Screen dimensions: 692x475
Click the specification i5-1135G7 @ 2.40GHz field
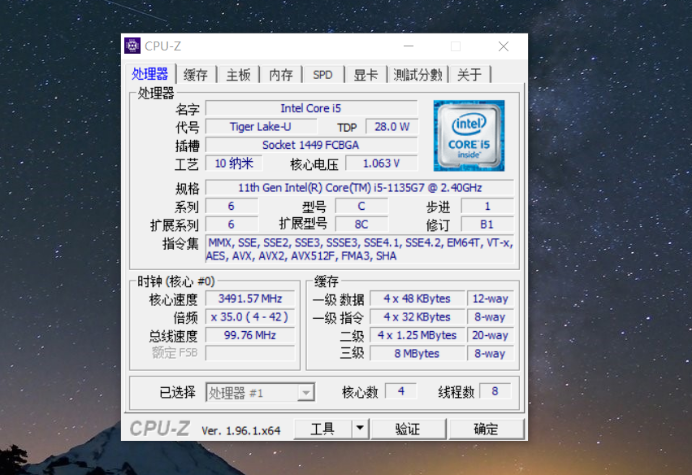(x=360, y=188)
